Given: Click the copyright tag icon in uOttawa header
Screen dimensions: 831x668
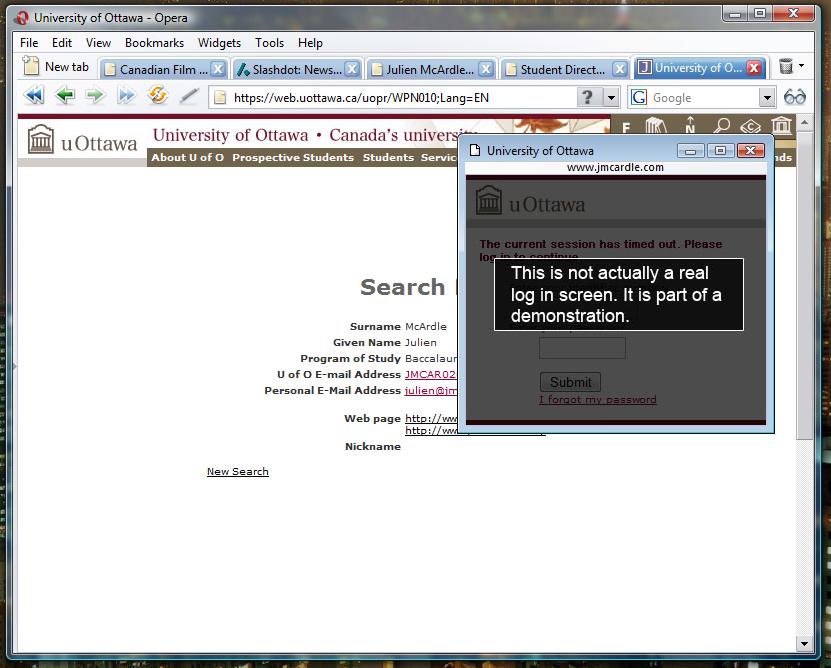Looking at the screenshot, I should 750,127.
